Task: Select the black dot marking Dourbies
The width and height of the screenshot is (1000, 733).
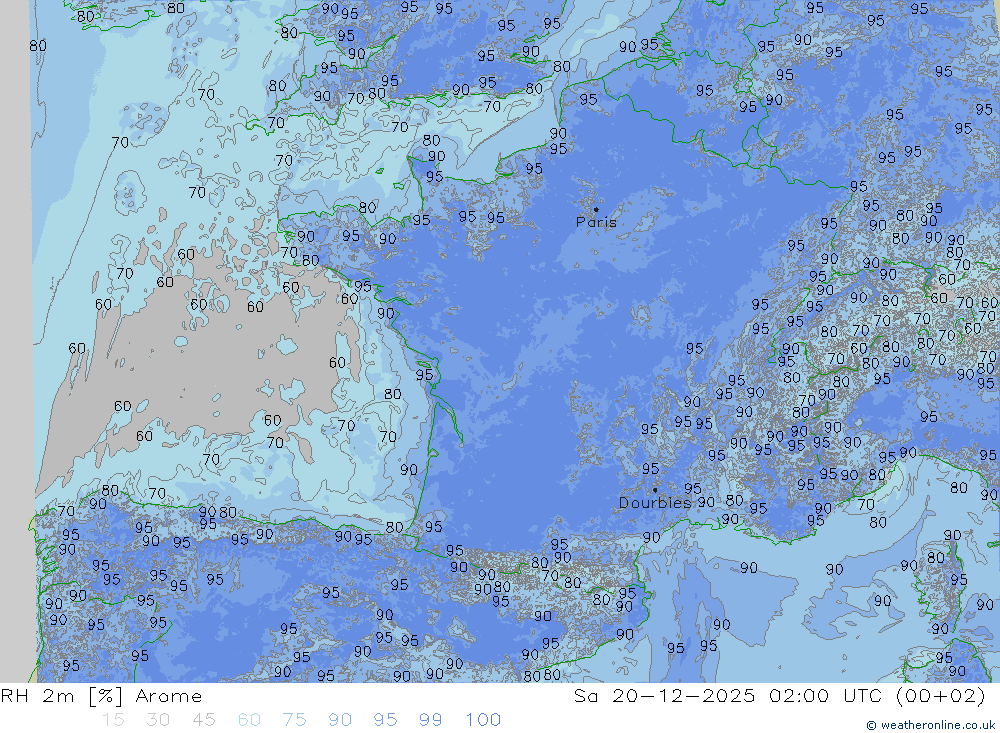Action: coord(655,490)
